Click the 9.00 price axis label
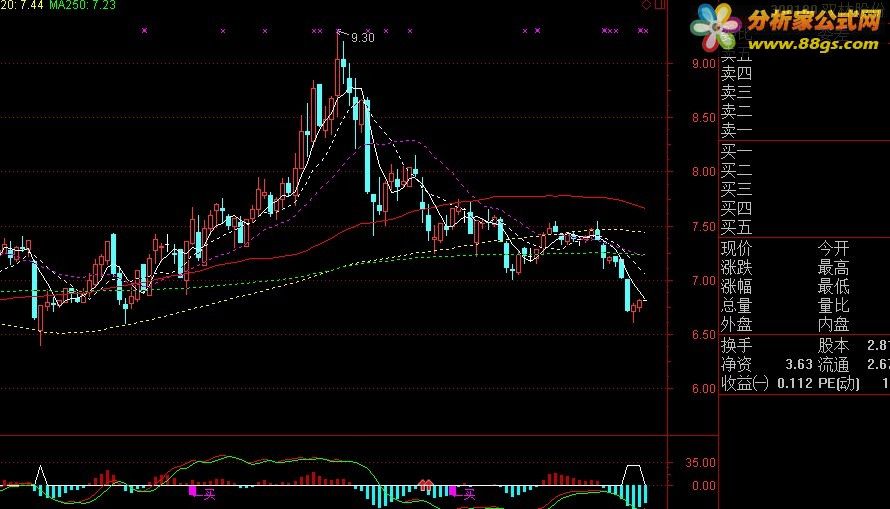Image resolution: width=890 pixels, height=509 pixels. [704, 64]
